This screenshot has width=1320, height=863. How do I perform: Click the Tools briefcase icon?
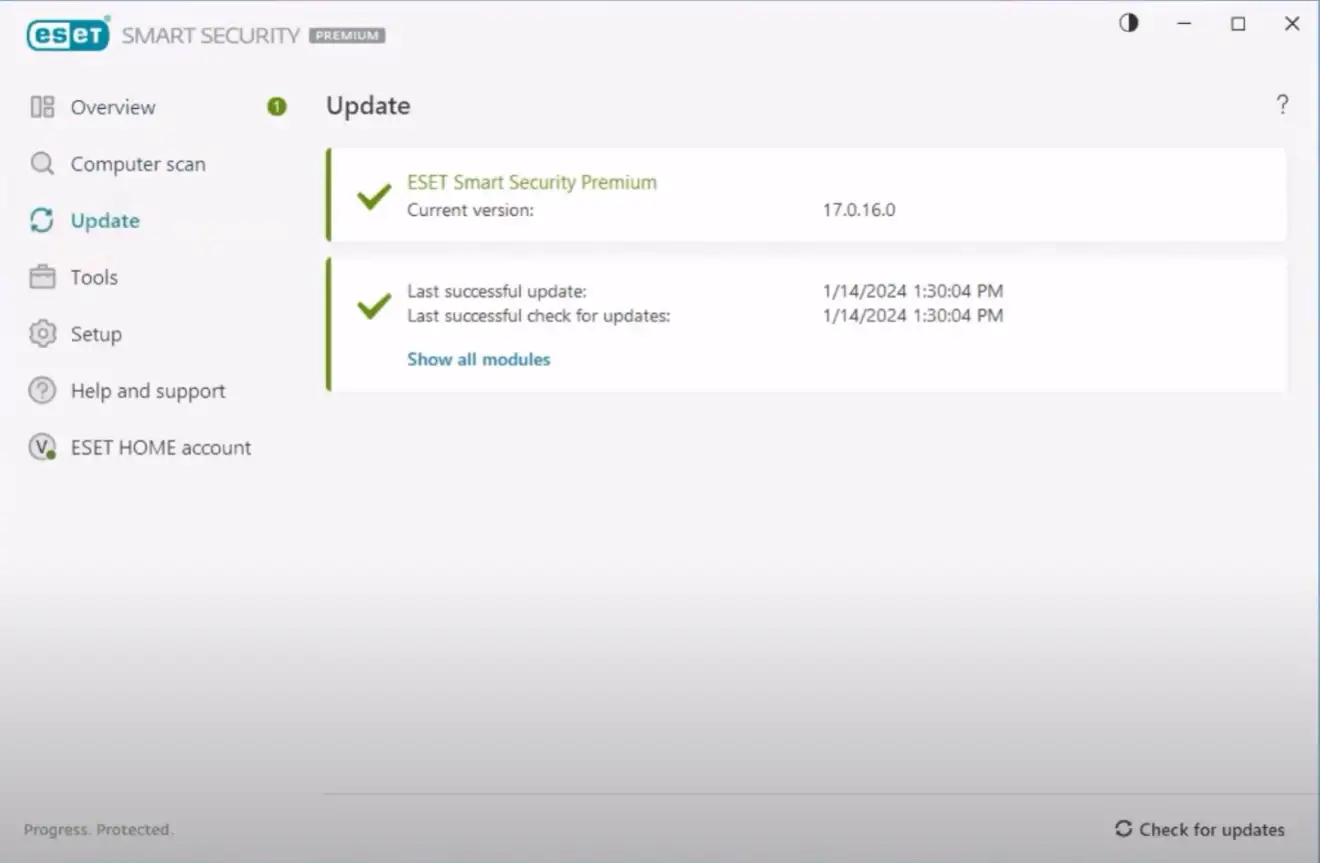point(42,277)
